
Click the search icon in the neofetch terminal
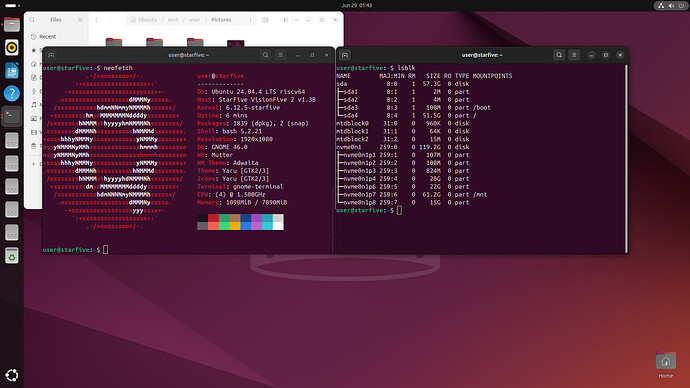point(265,55)
